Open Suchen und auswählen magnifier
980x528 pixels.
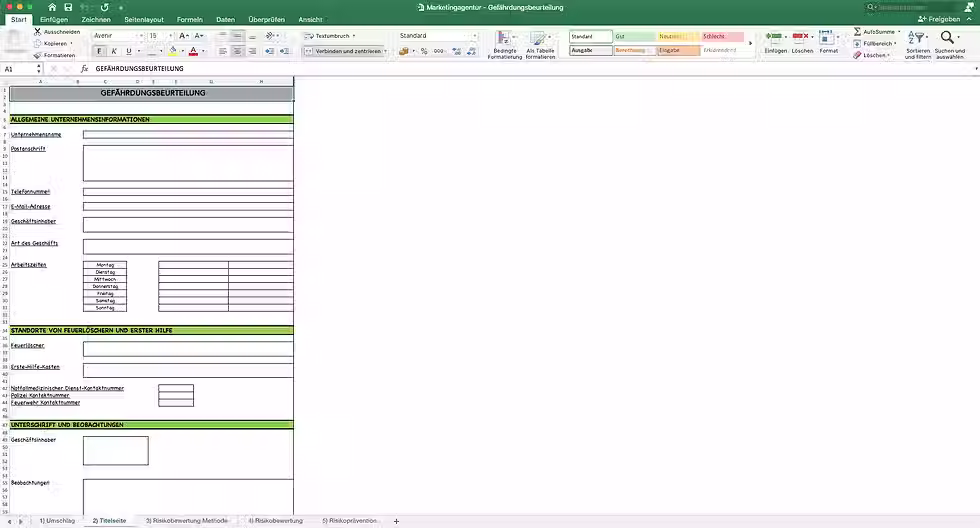click(x=949, y=45)
